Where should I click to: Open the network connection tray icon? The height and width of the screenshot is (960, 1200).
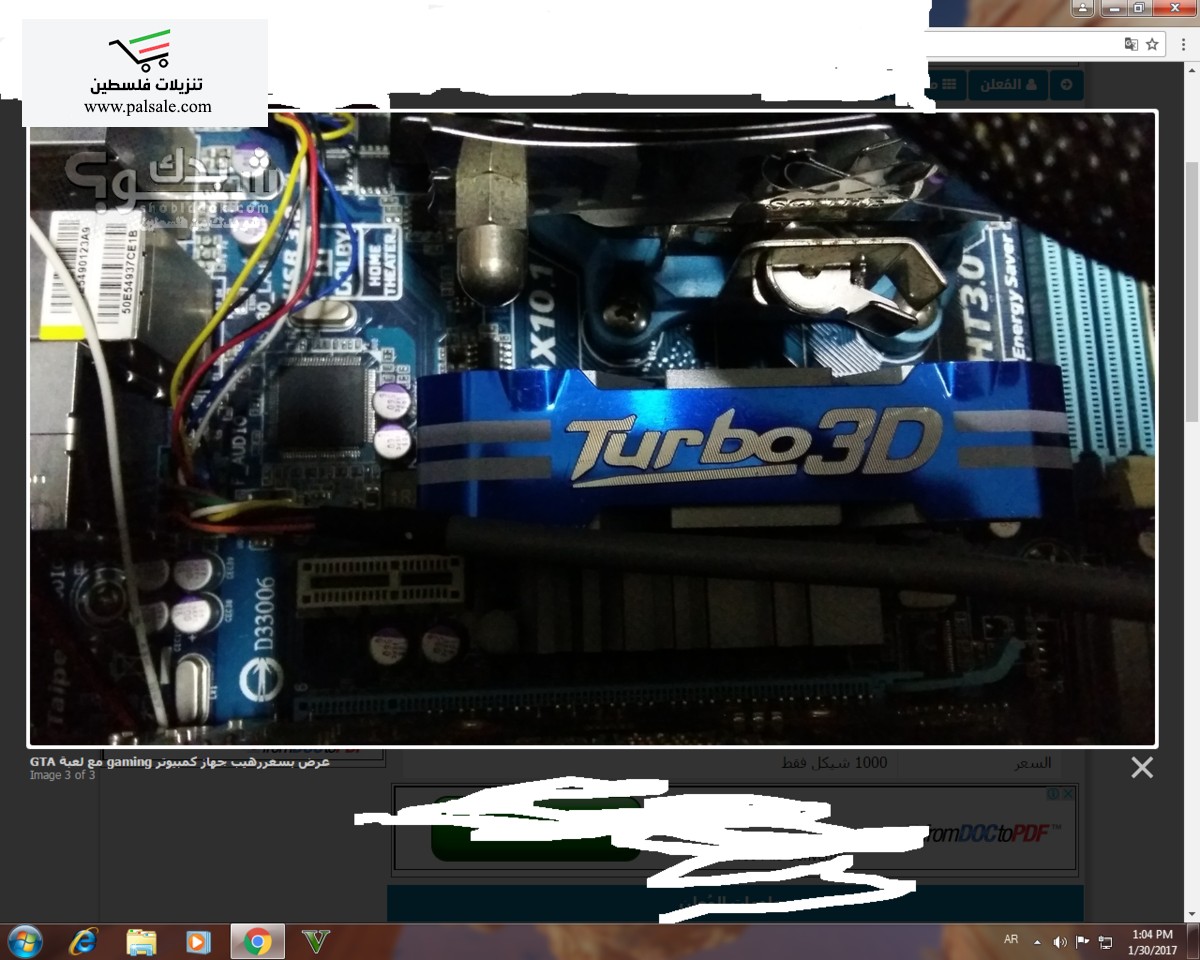point(1105,942)
